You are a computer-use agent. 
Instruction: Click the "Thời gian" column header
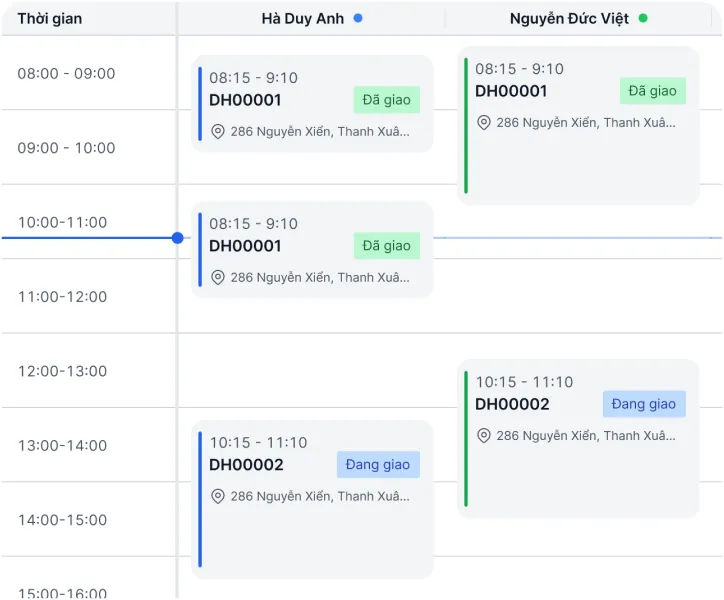[50, 19]
